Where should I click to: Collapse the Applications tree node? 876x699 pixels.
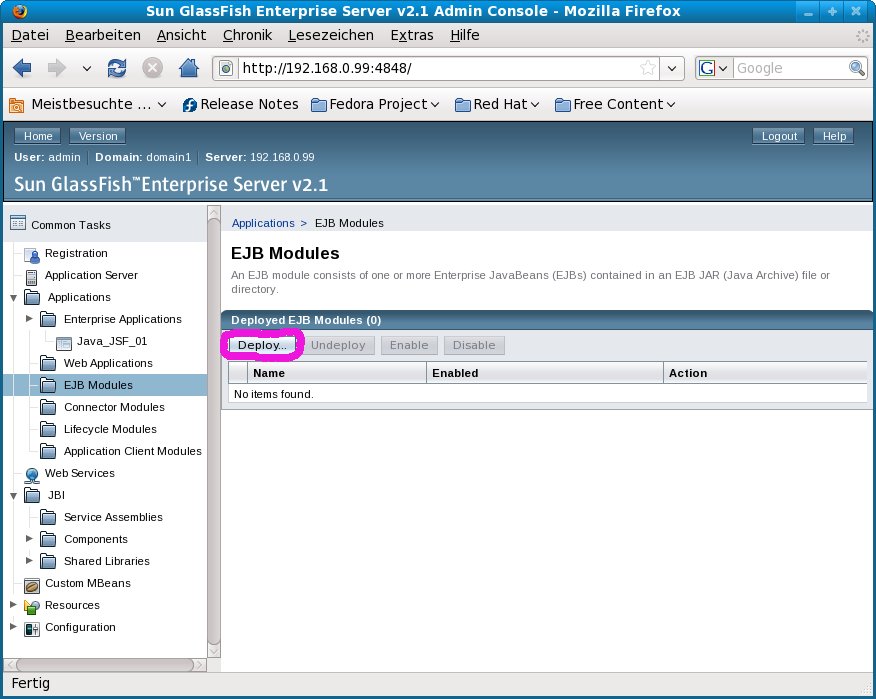pyautogui.click(x=13, y=297)
